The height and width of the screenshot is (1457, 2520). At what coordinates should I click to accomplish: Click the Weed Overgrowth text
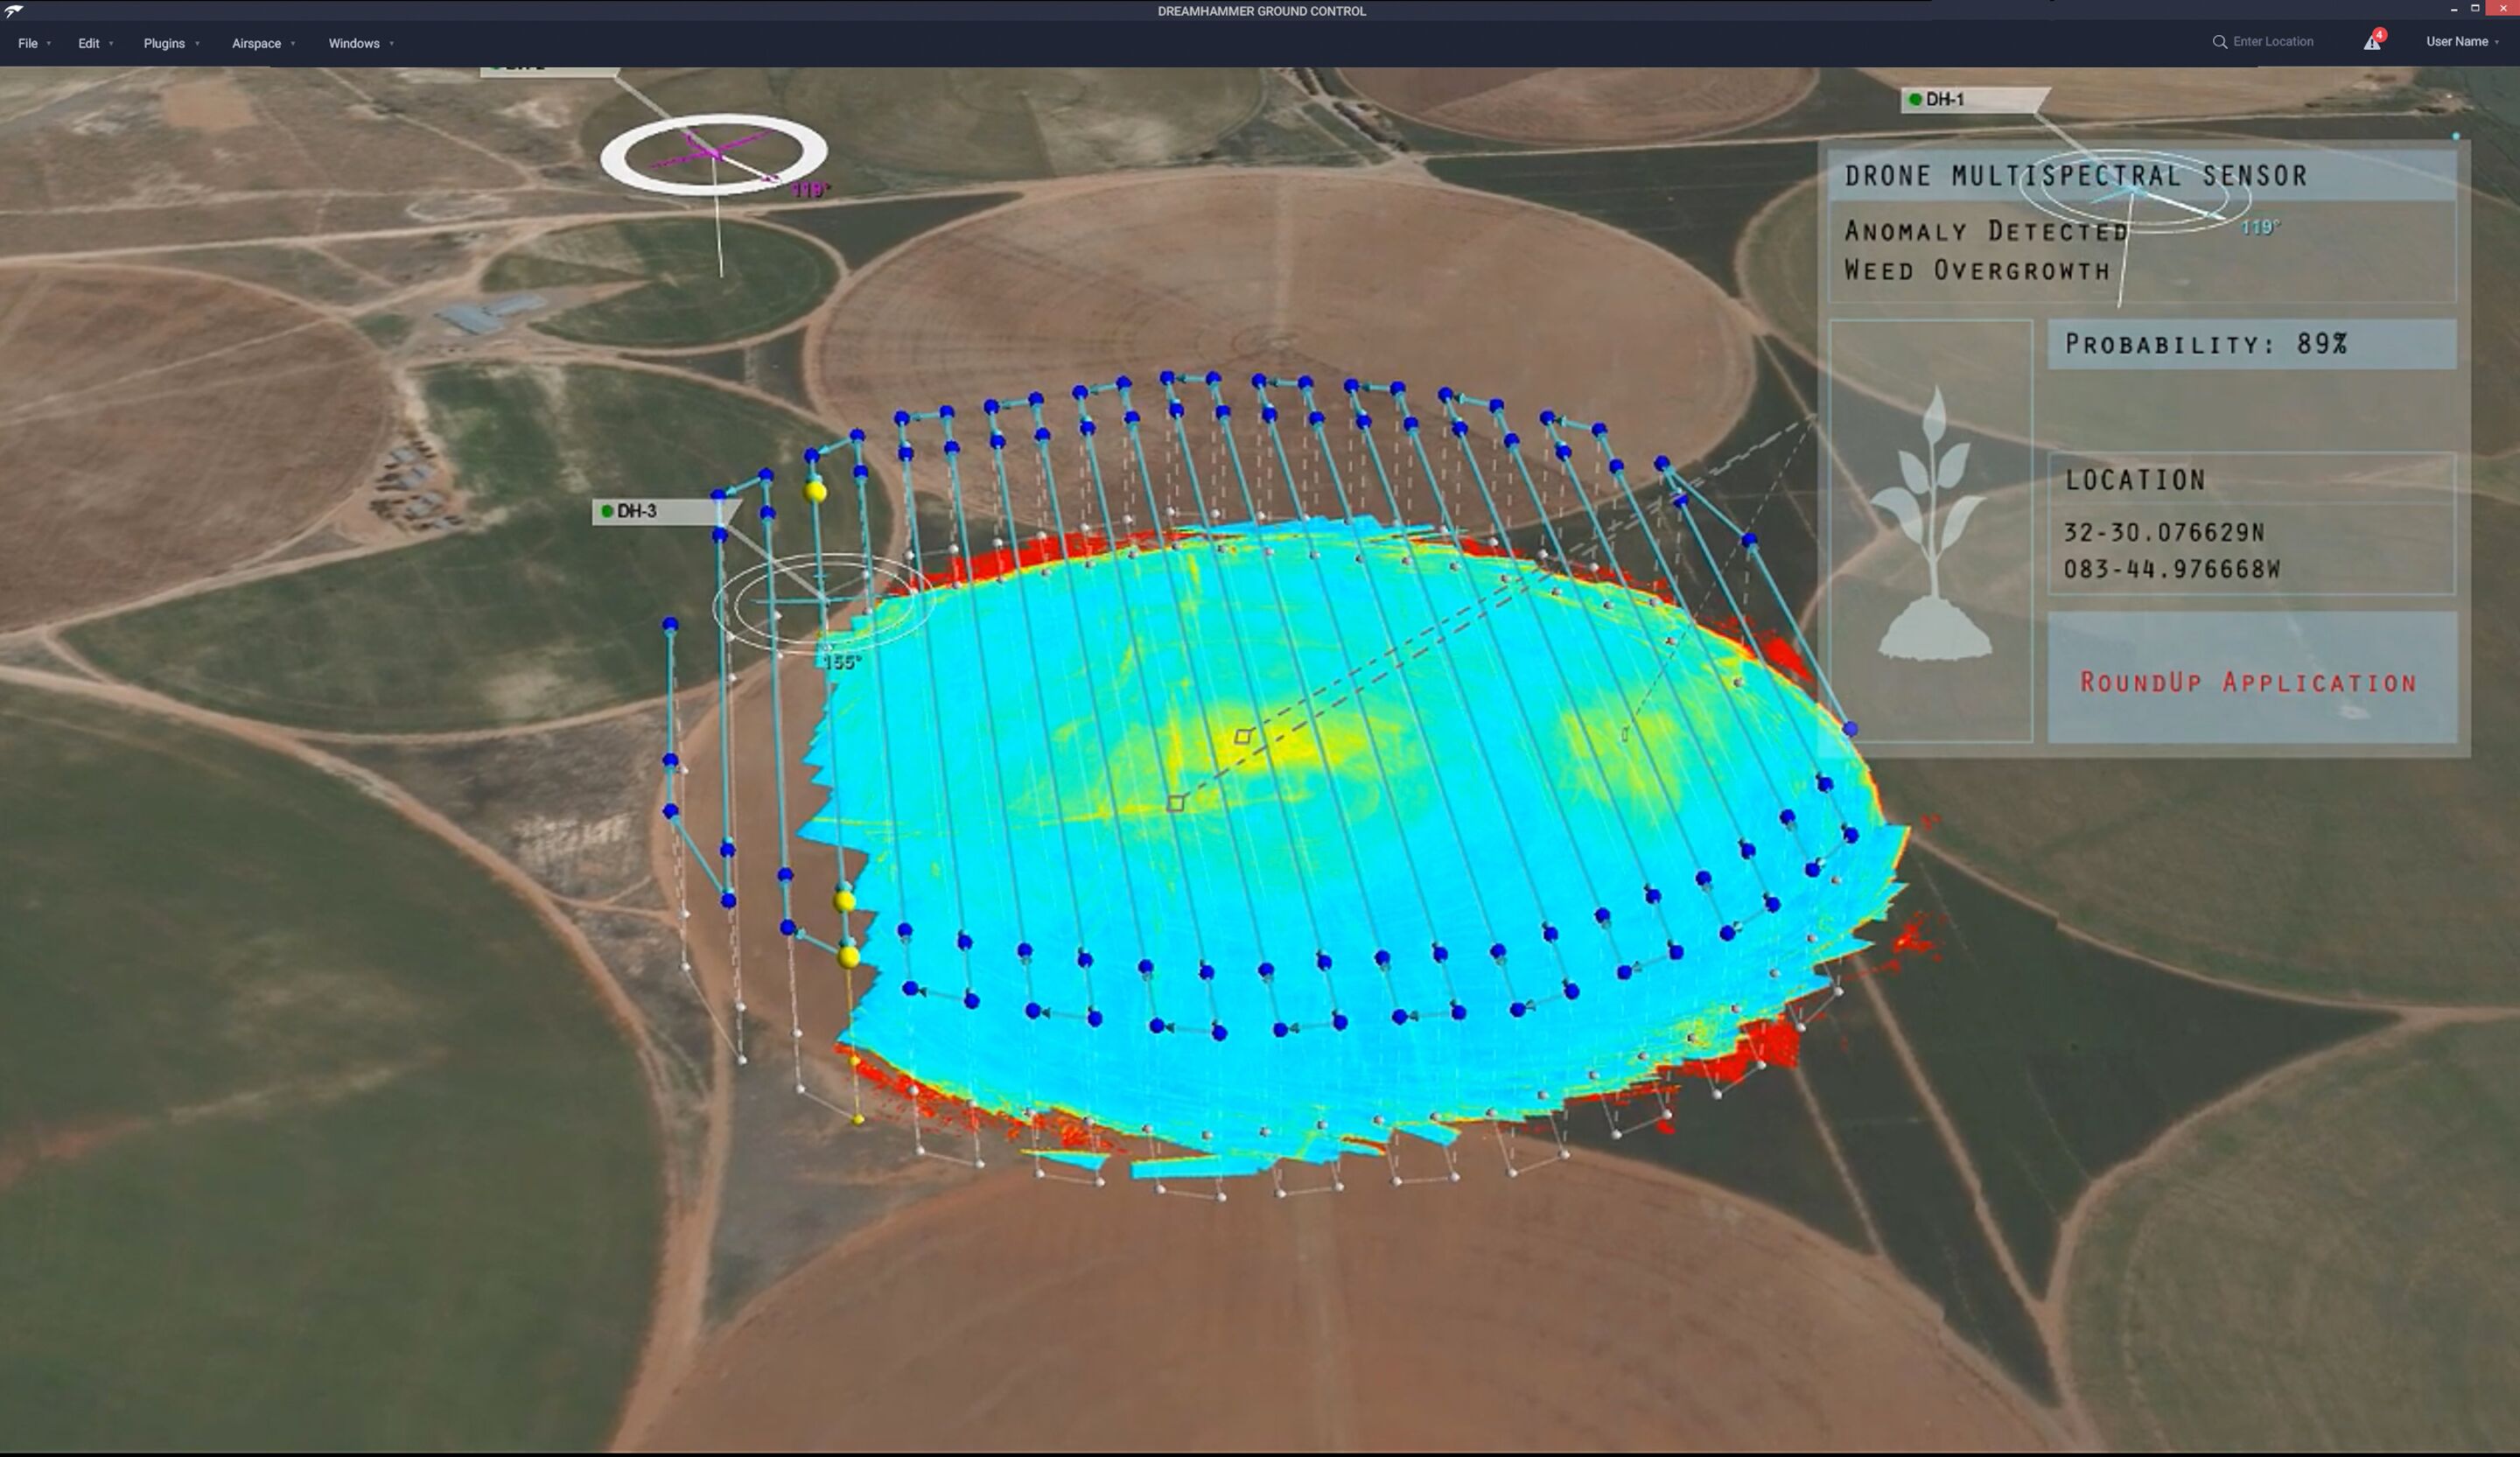point(1977,270)
